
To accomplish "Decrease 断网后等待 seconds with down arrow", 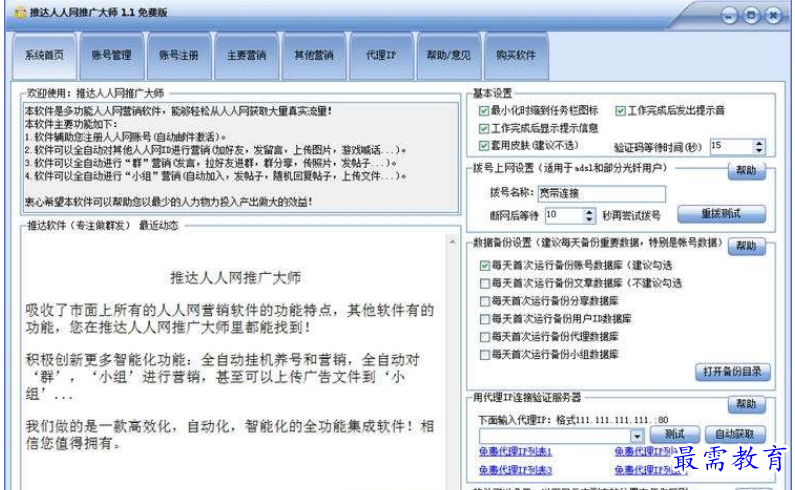I will coord(589,219).
